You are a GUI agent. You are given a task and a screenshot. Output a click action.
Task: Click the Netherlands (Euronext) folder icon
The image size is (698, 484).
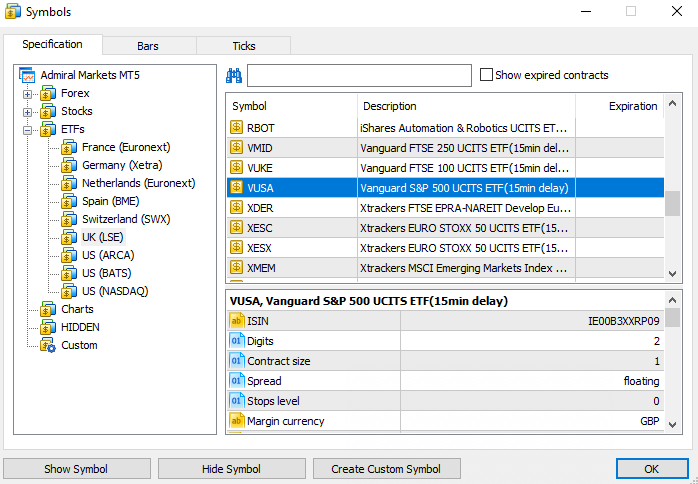69,183
